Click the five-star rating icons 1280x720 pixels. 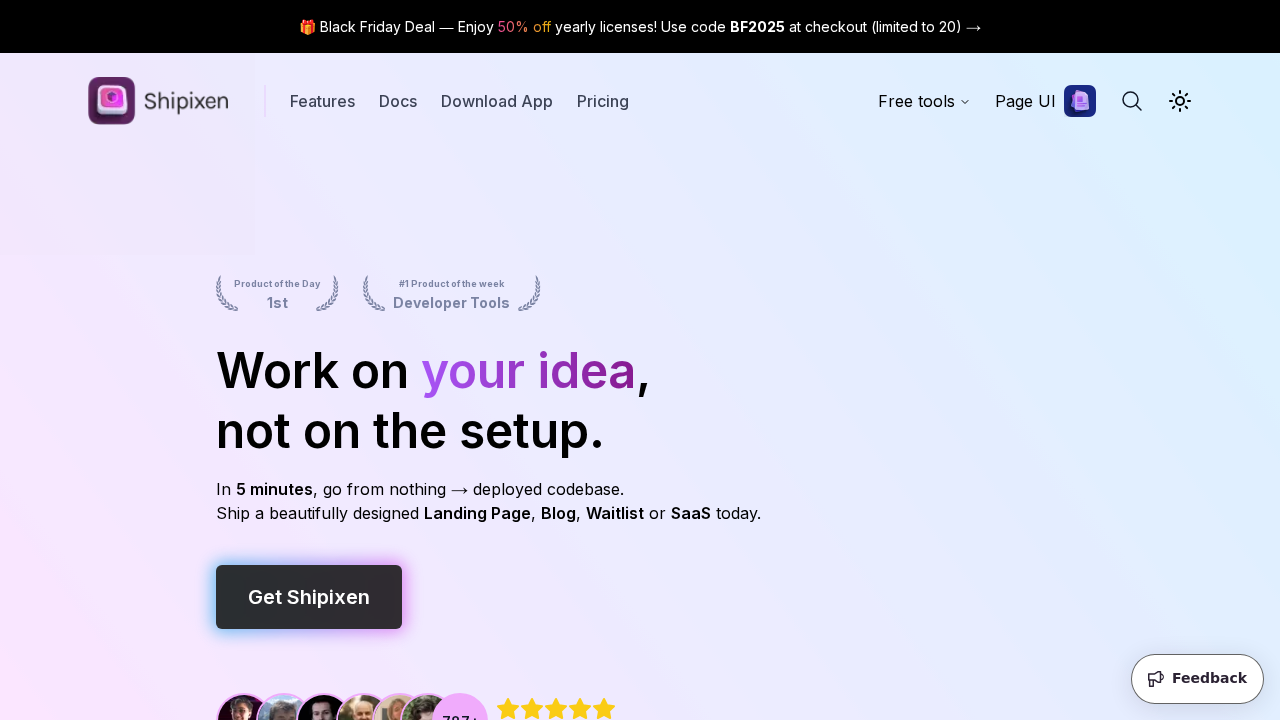(x=556, y=709)
